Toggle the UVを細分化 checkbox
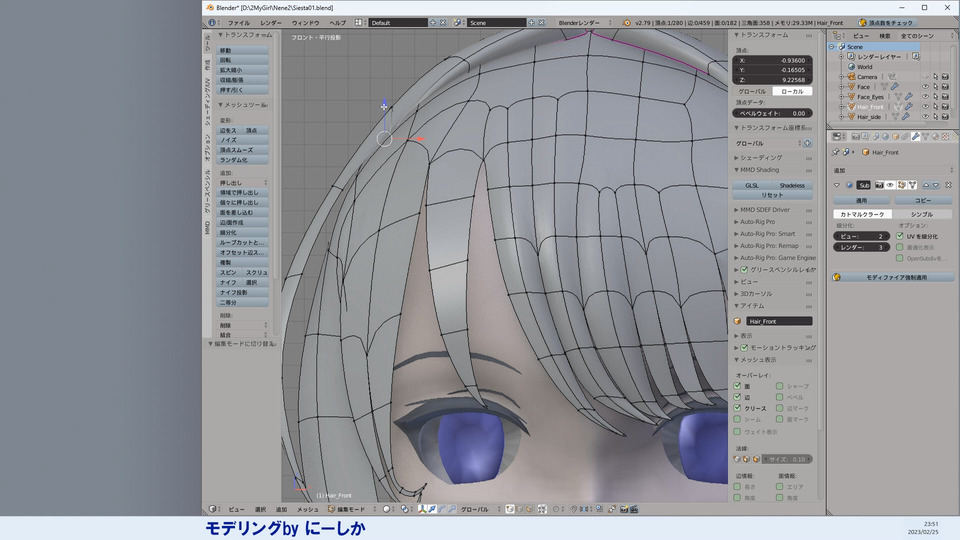The width and height of the screenshot is (960, 540). tap(900, 236)
